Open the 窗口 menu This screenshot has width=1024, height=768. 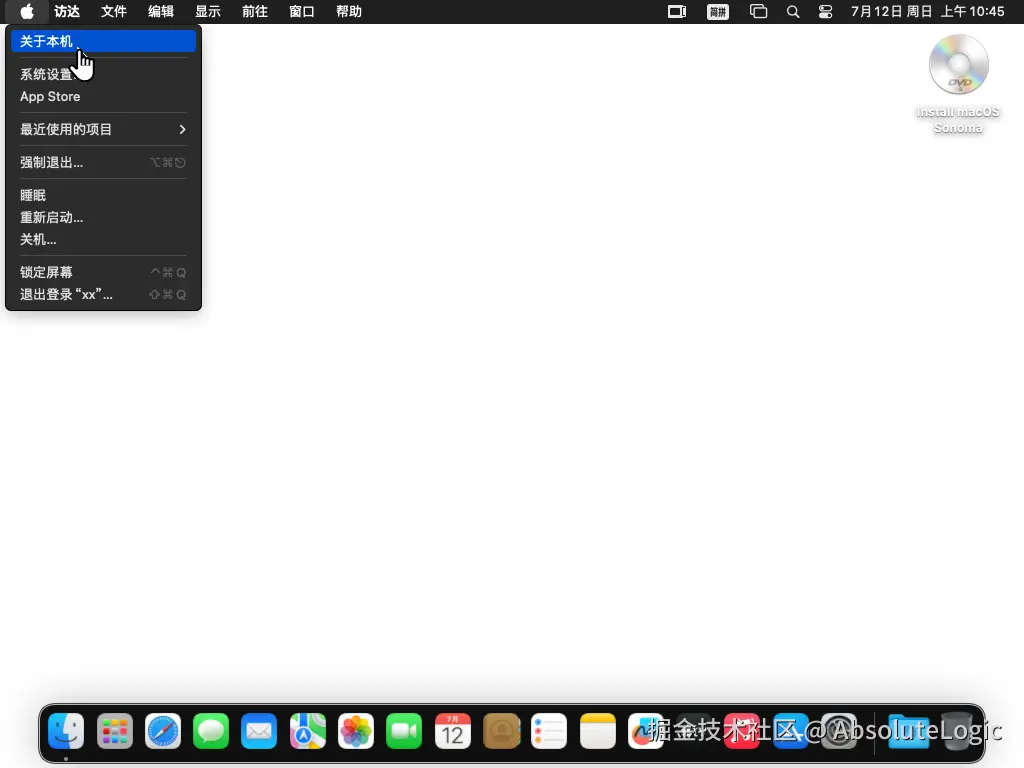pos(302,12)
